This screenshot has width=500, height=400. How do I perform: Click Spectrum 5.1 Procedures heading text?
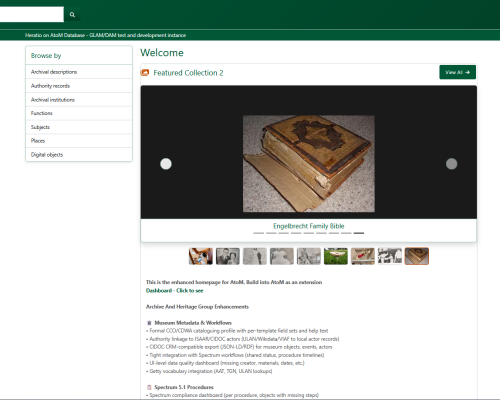click(x=184, y=387)
